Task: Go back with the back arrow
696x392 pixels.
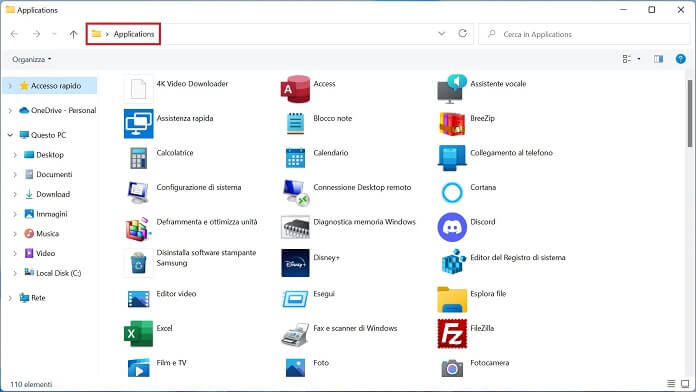Action: (x=14, y=34)
